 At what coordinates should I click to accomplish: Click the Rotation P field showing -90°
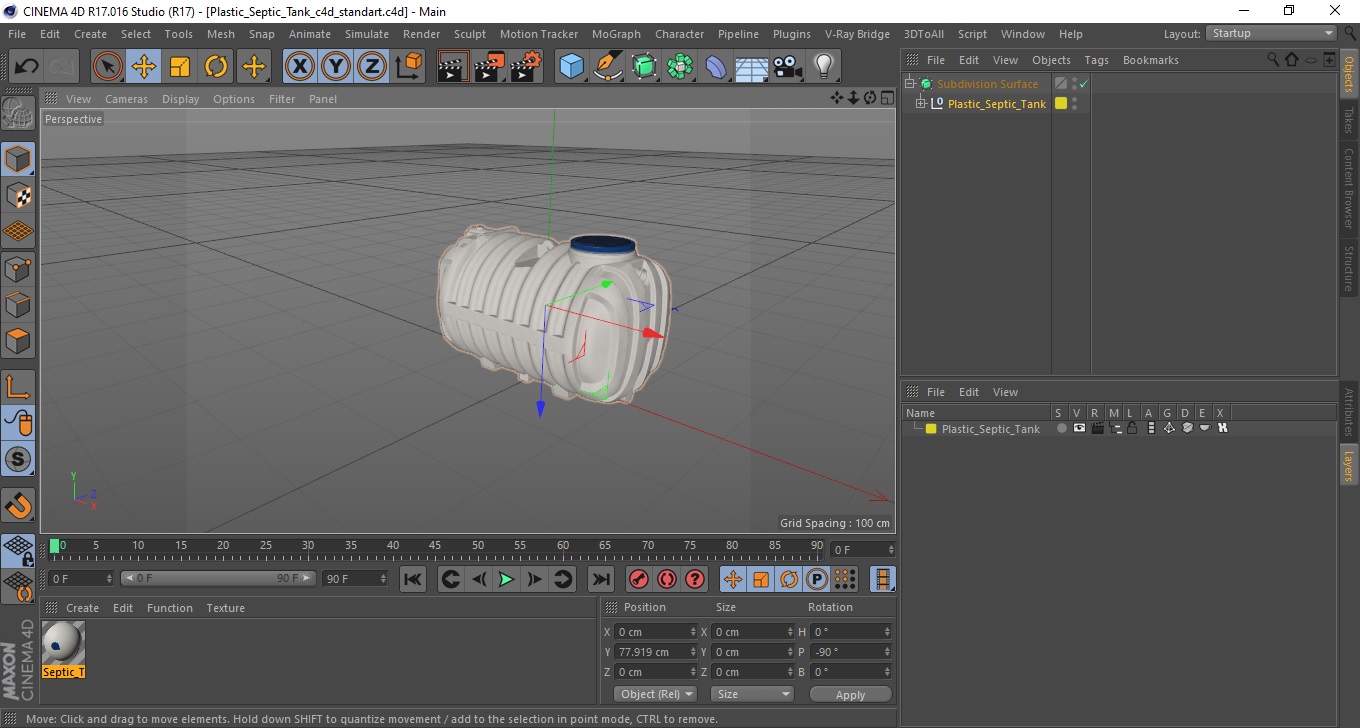(850, 652)
